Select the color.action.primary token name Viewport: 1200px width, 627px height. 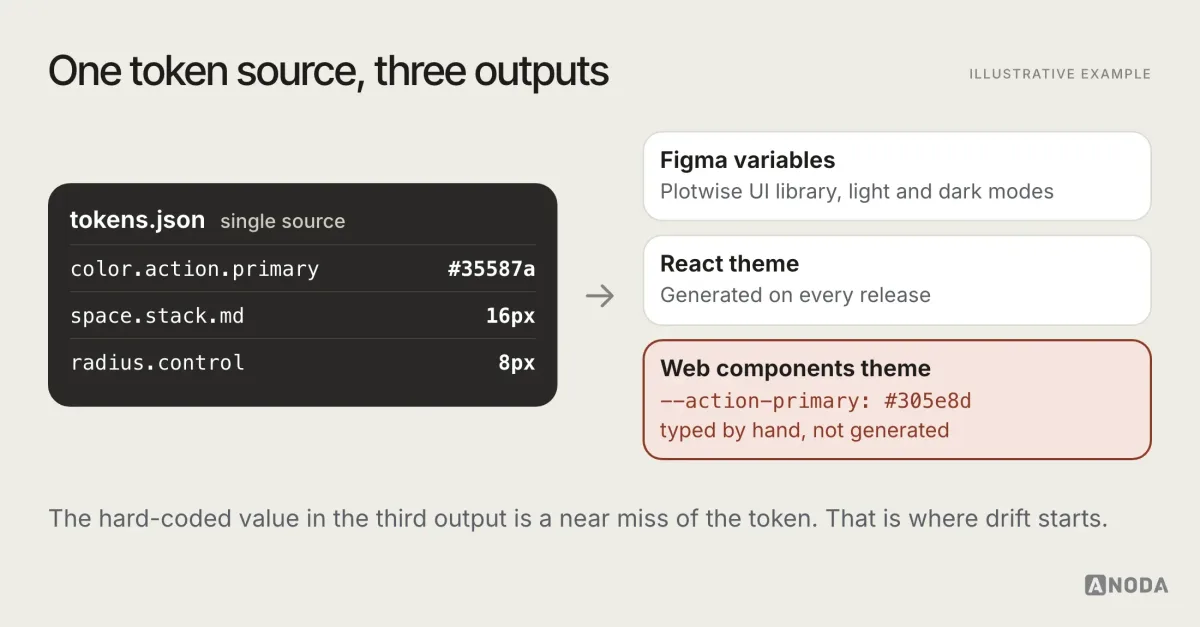click(x=195, y=269)
